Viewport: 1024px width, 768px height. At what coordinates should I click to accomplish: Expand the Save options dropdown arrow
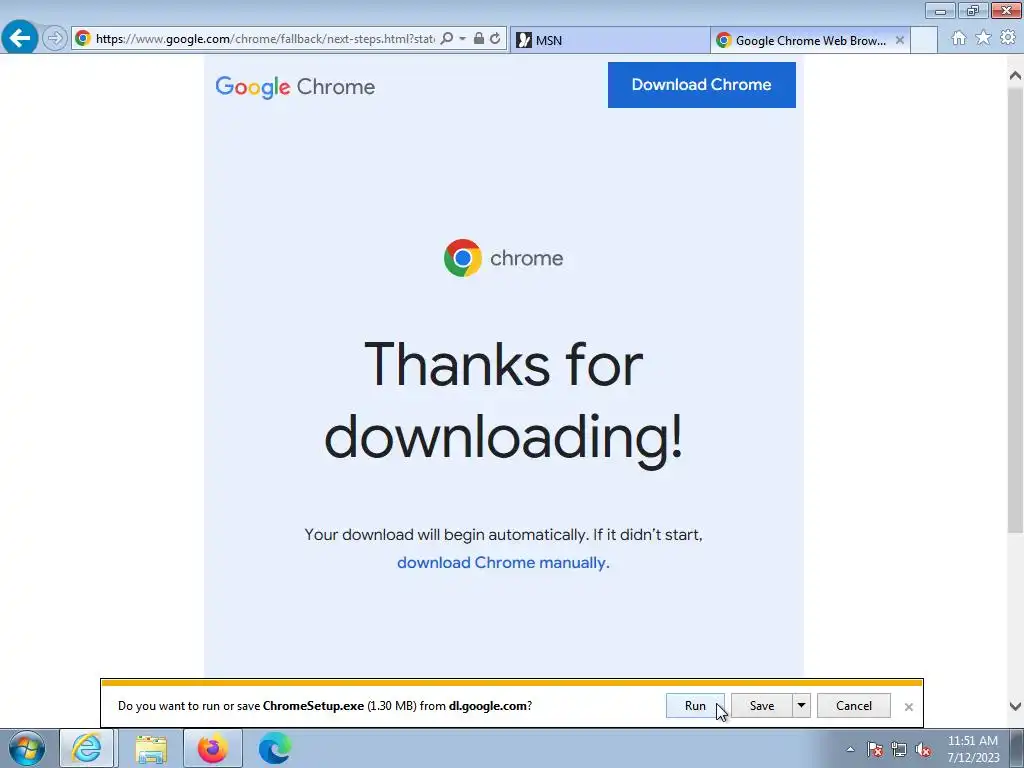pyautogui.click(x=801, y=706)
